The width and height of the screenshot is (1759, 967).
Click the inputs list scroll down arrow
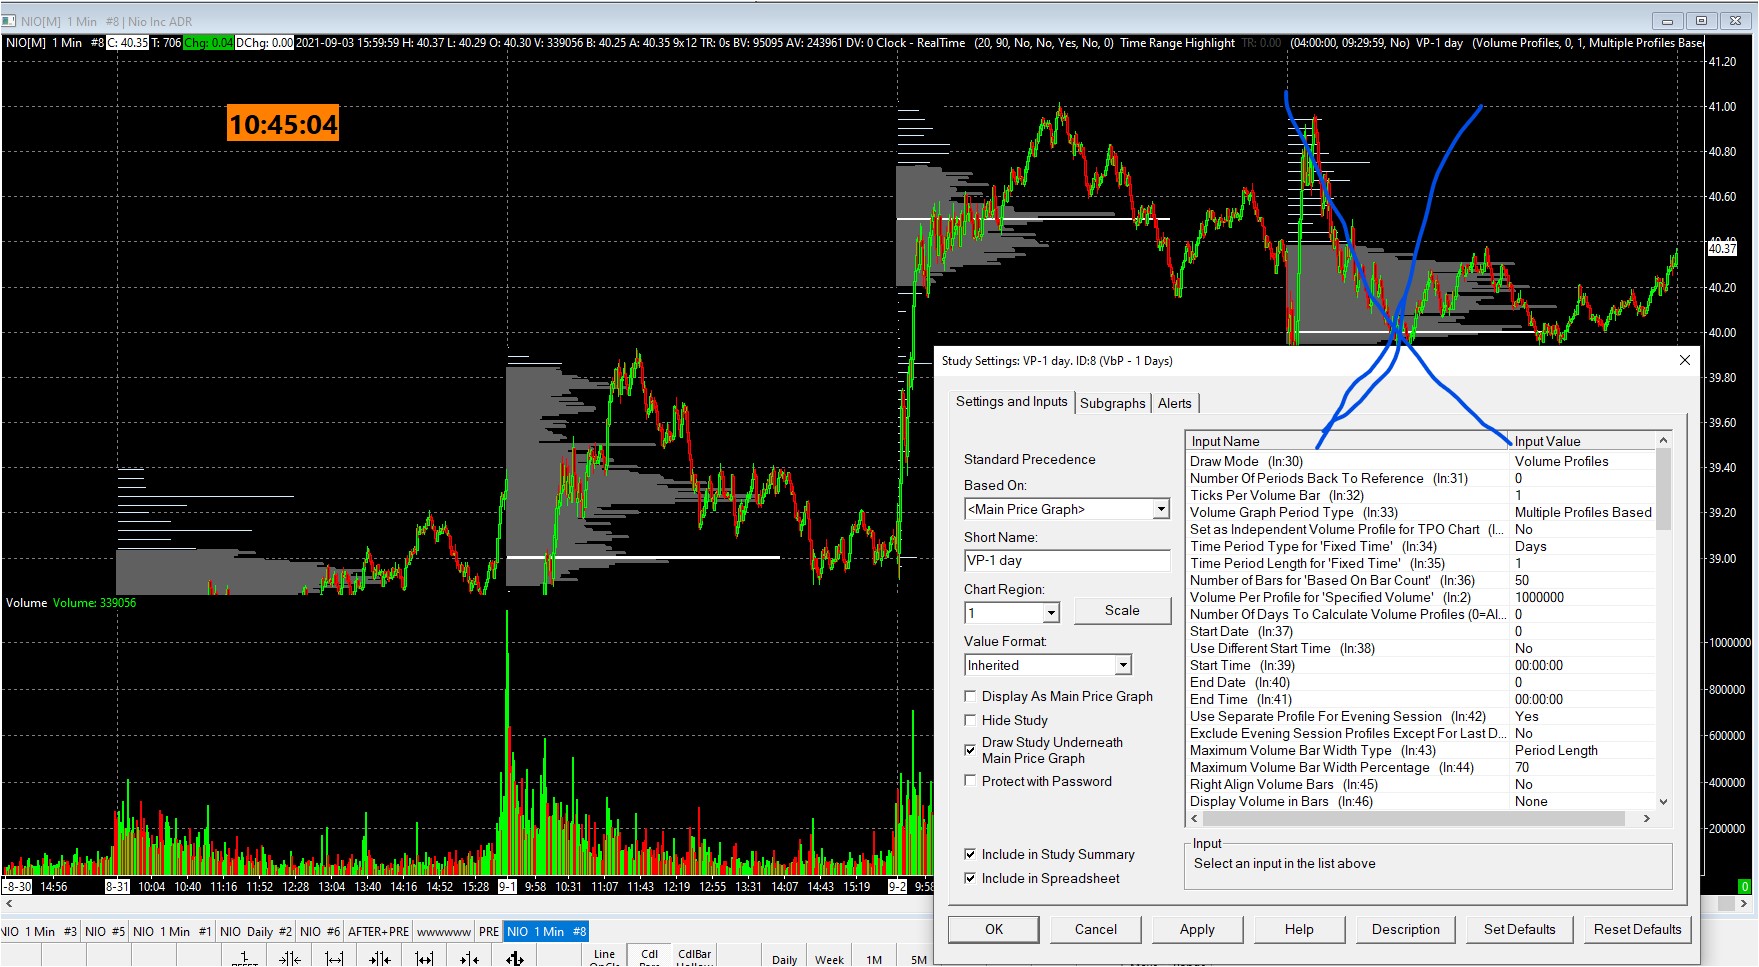point(1663,801)
